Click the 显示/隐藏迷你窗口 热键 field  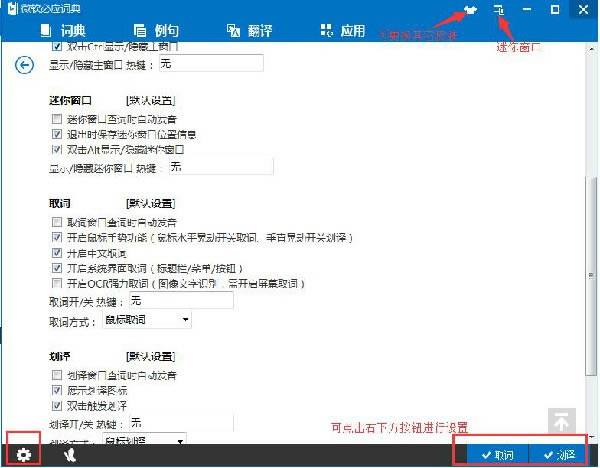click(221, 166)
